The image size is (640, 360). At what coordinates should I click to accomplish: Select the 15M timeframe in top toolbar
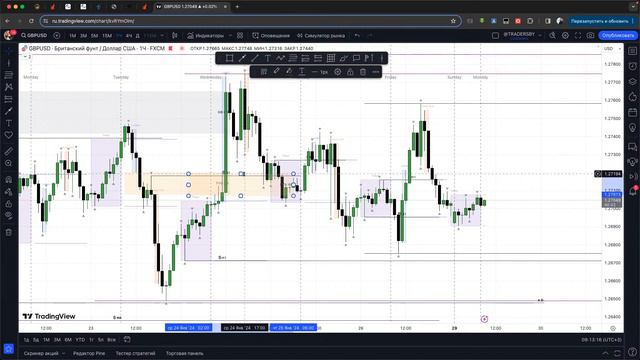coord(107,36)
